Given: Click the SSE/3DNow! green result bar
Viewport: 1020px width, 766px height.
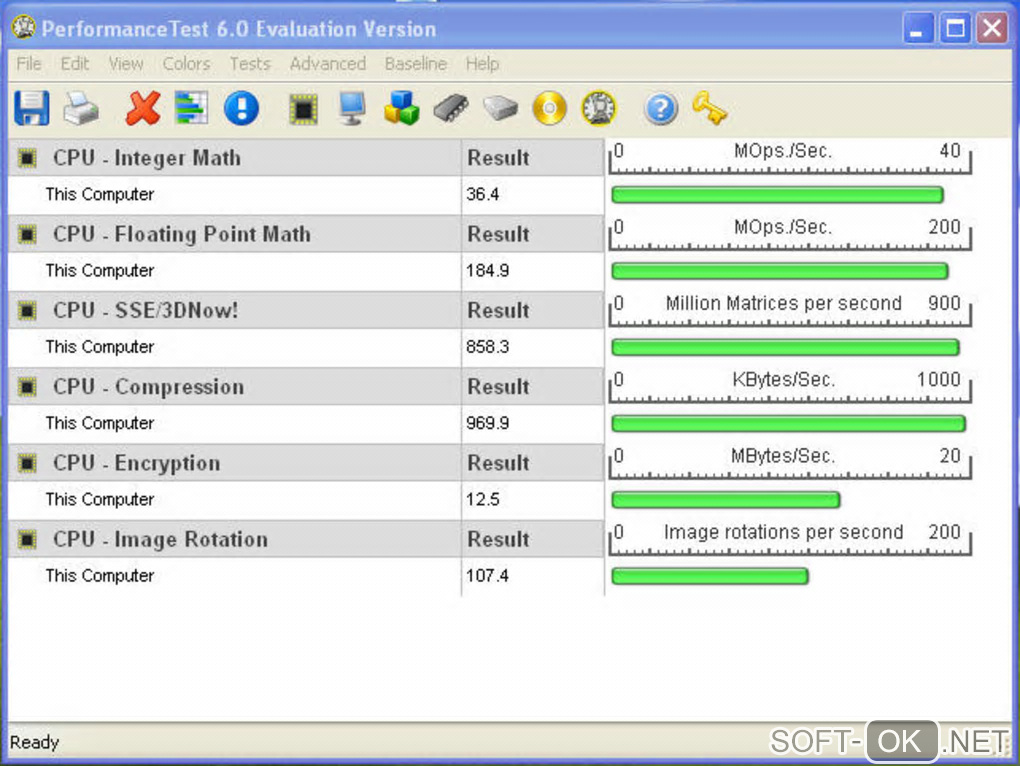Looking at the screenshot, I should point(785,347).
